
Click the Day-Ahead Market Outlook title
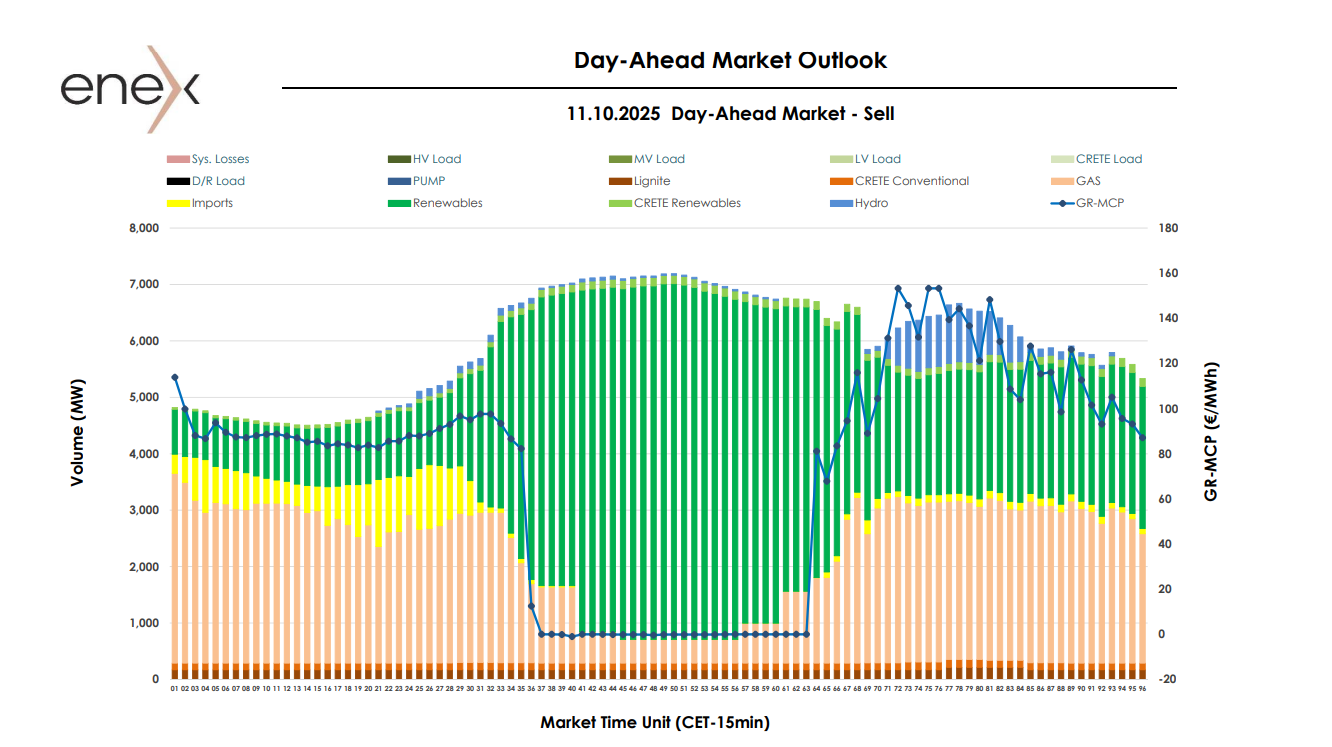(x=730, y=60)
